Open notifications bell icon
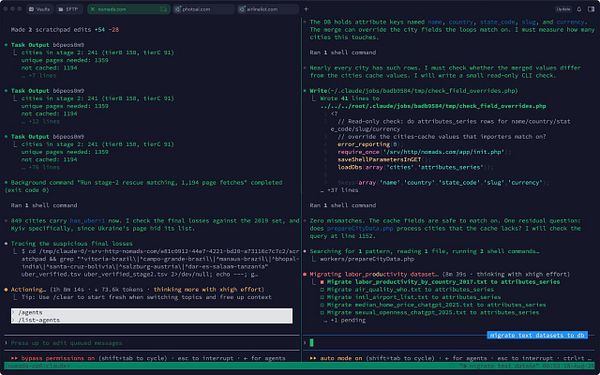This screenshot has height=375, width=600. click(579, 9)
